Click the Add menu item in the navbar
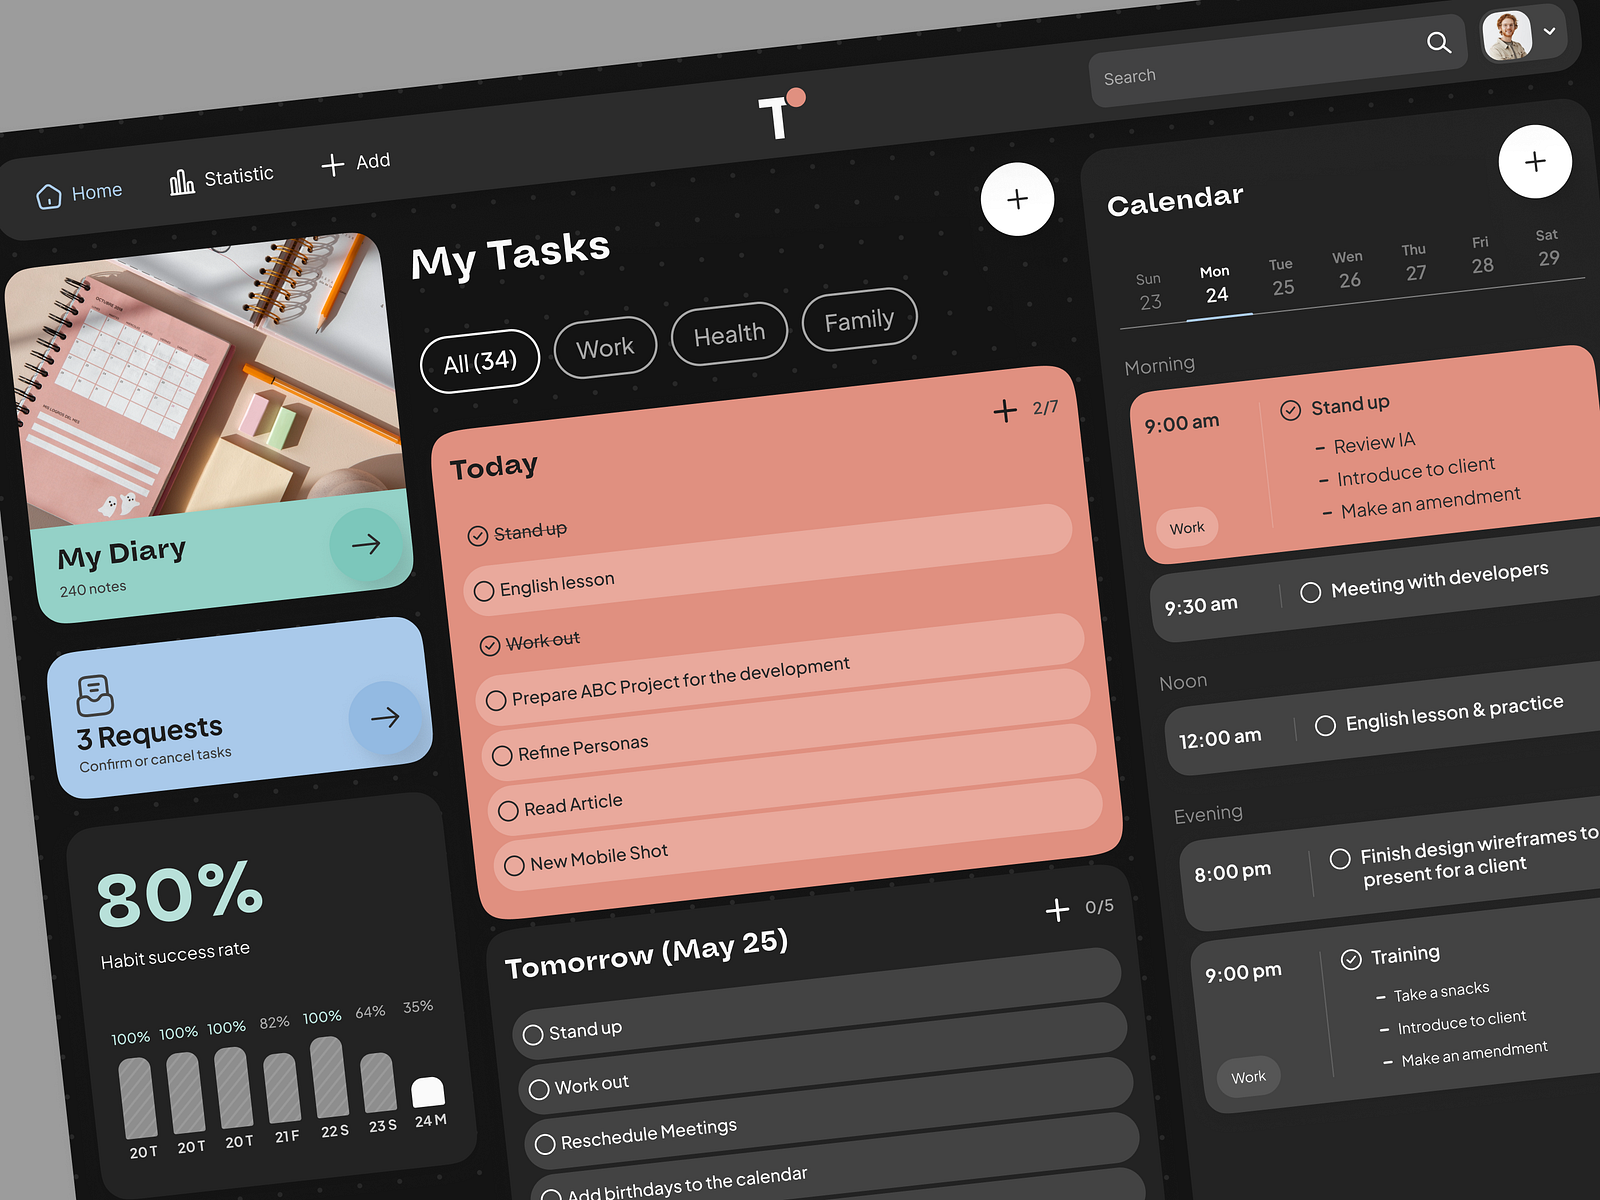The image size is (1600, 1200). point(355,161)
